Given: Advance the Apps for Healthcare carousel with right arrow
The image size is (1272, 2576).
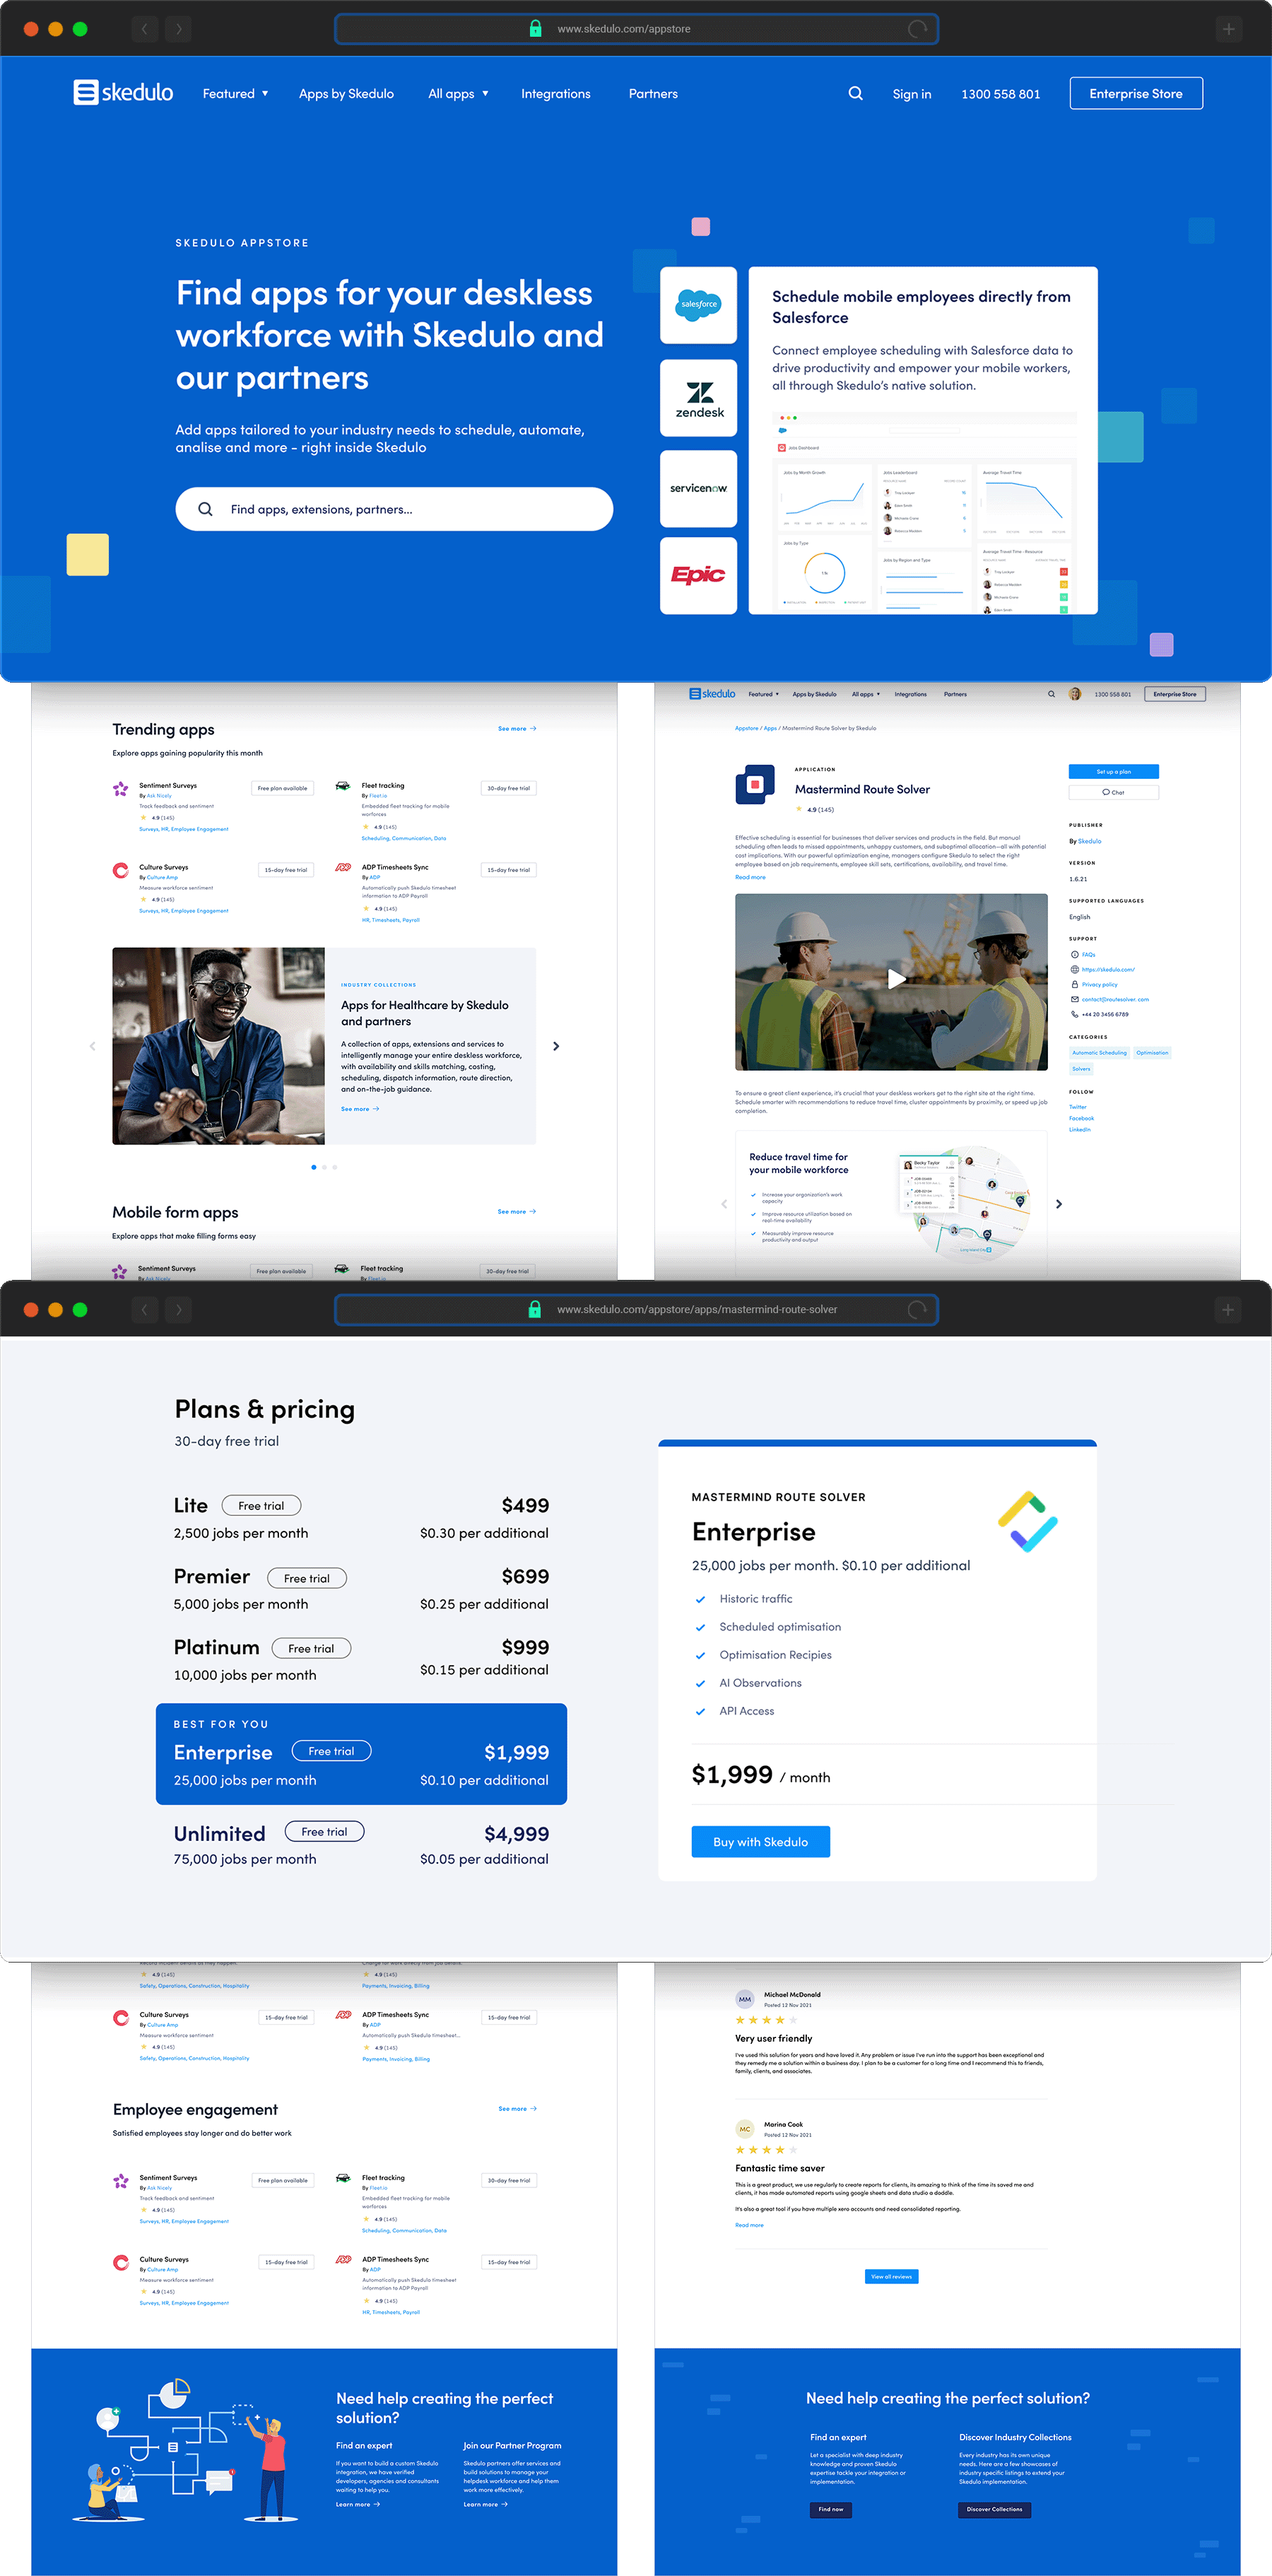Looking at the screenshot, I should (556, 1046).
